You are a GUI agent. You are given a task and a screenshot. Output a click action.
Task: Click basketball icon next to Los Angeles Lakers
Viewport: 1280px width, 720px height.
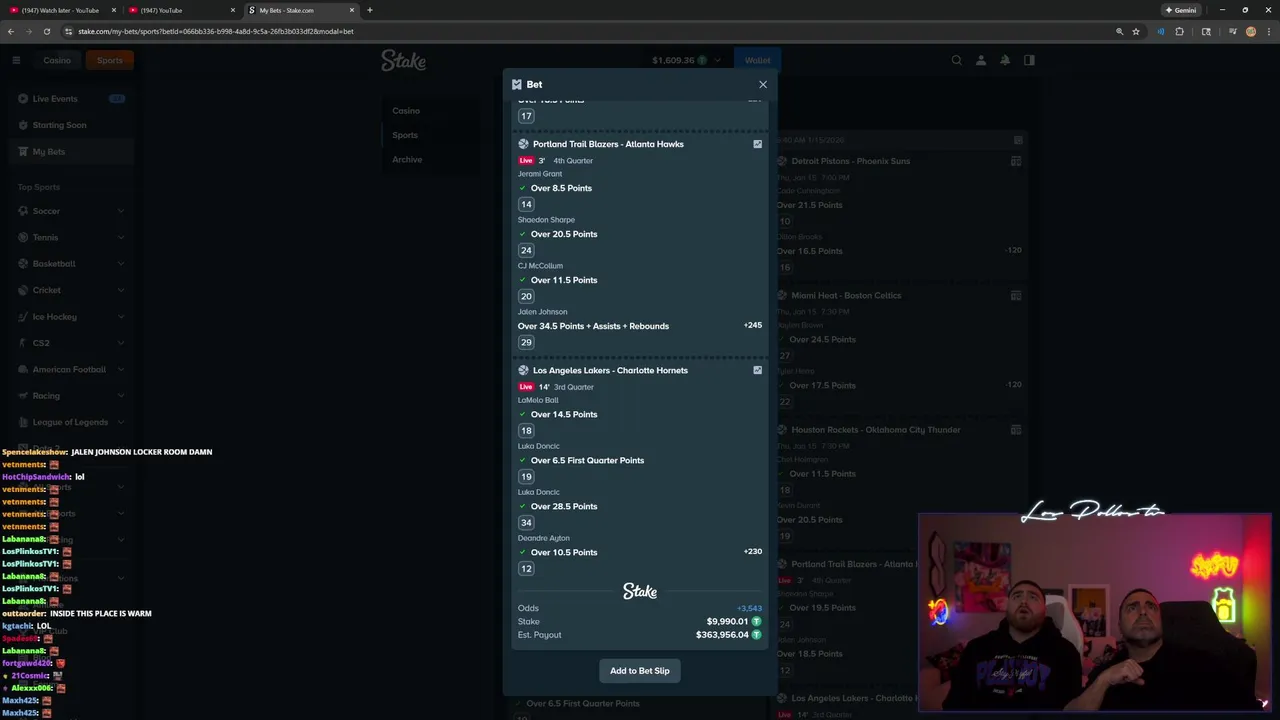click(x=523, y=370)
